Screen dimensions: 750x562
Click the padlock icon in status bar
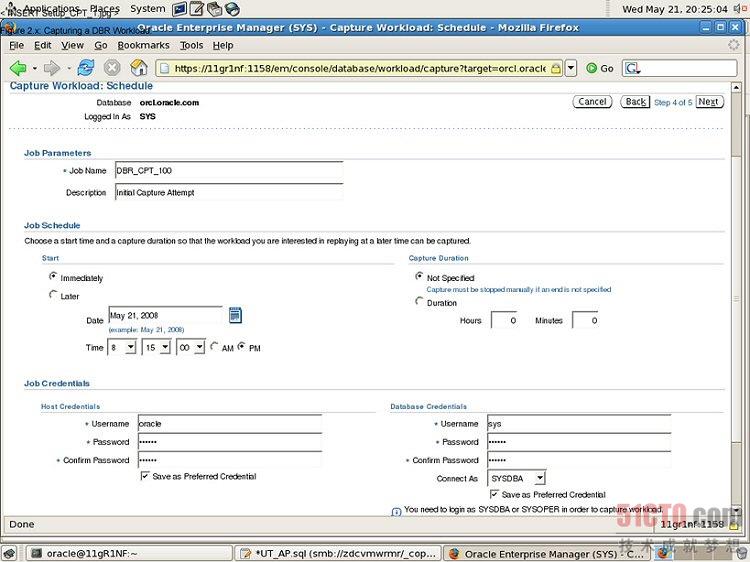tap(733, 524)
